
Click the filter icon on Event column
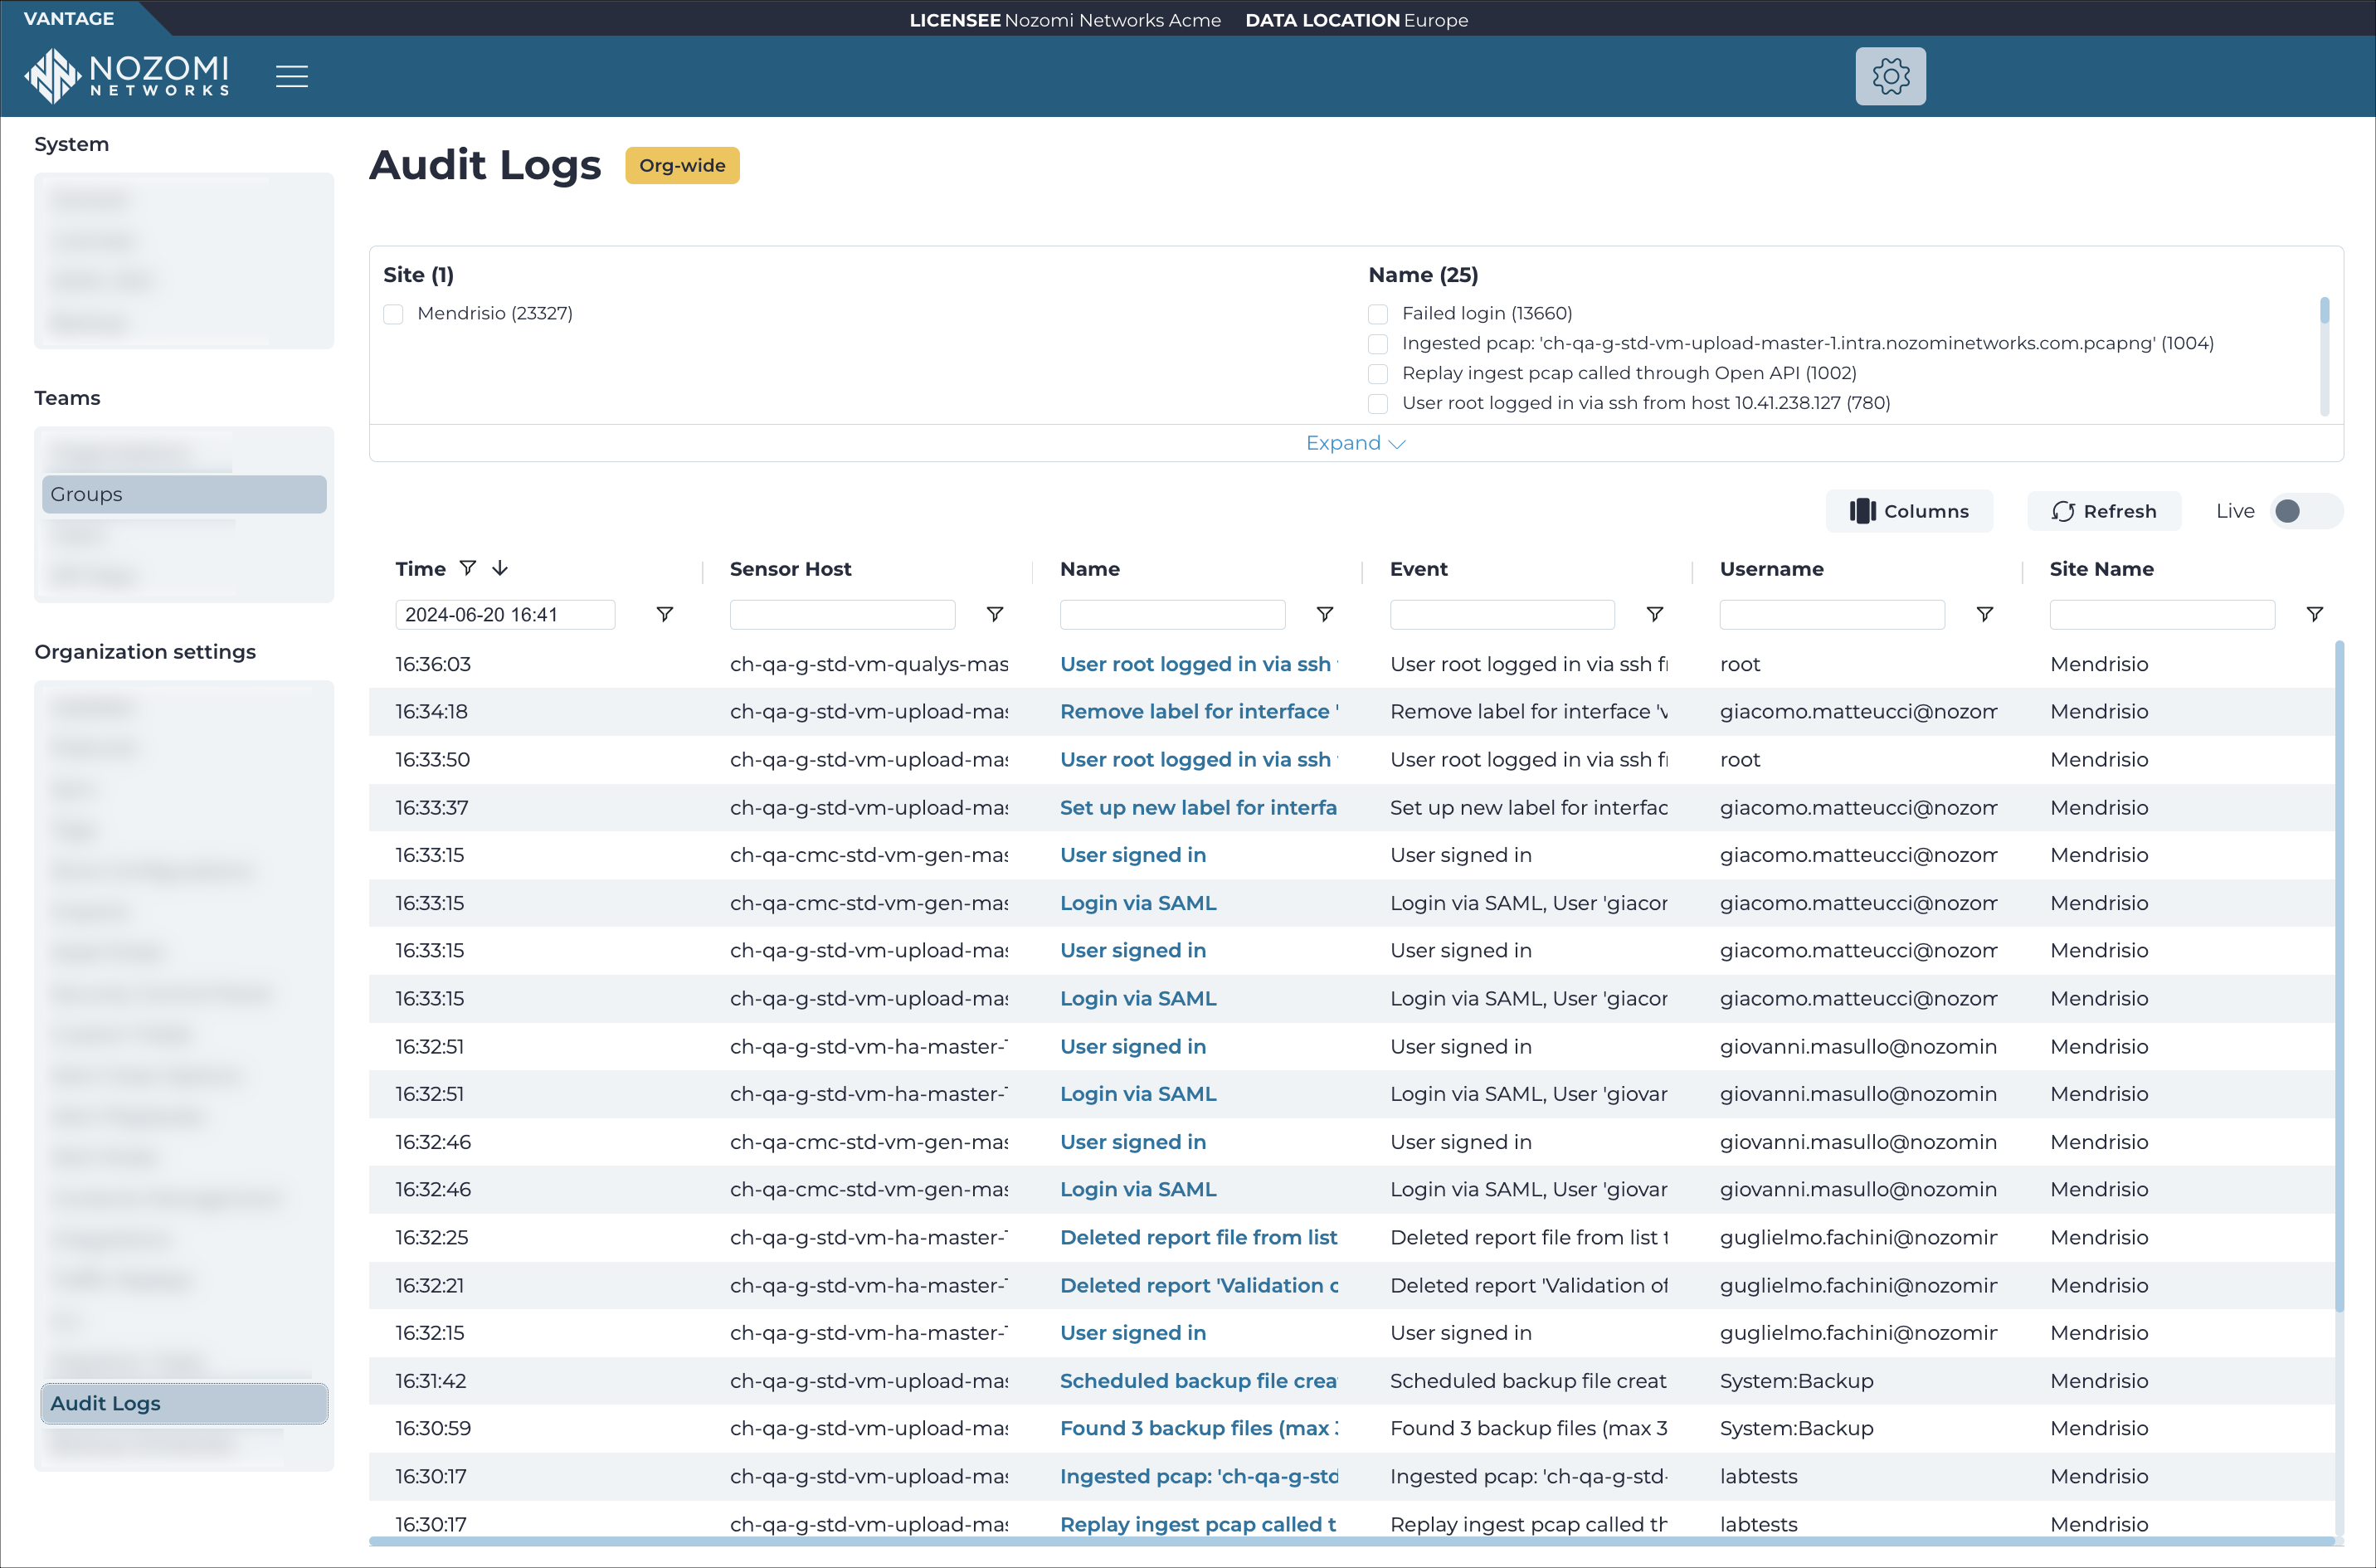1653,612
